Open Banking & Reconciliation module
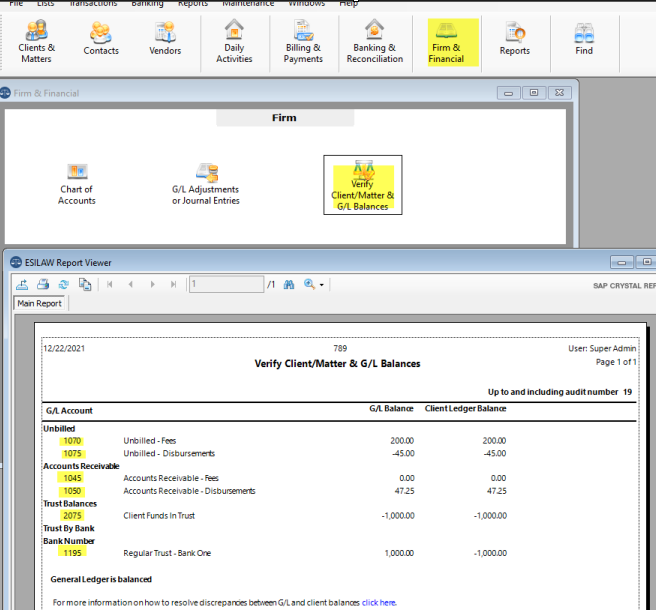 pos(374,41)
